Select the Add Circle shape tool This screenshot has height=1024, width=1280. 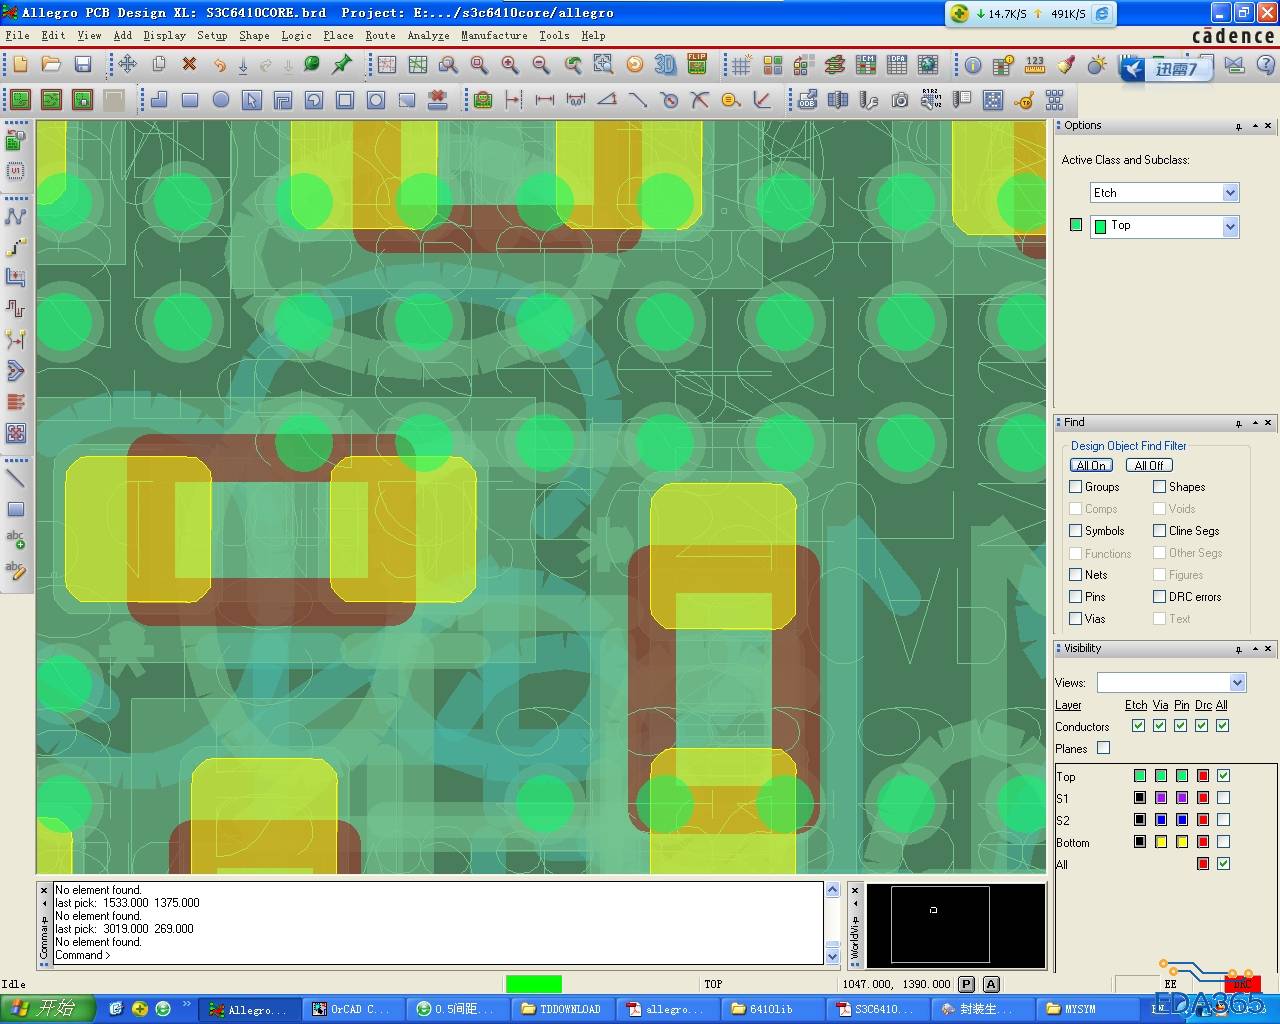(221, 100)
